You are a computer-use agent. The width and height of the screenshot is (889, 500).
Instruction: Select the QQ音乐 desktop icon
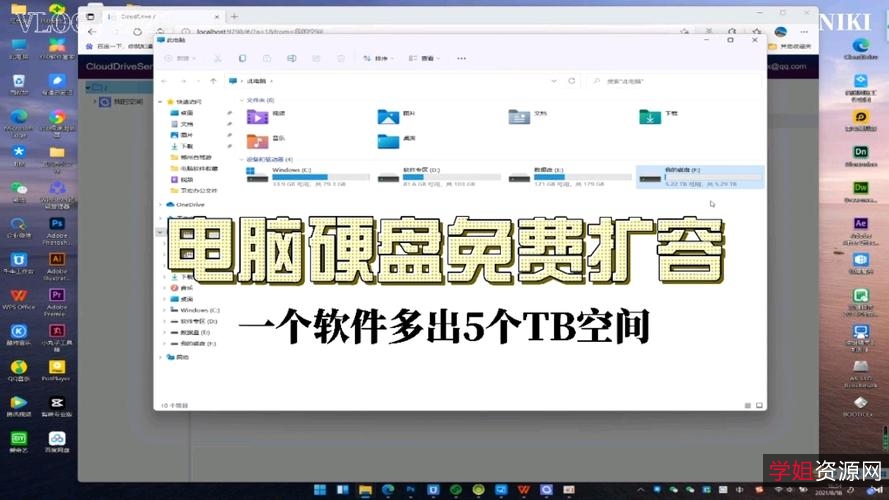pyautogui.click(x=19, y=371)
